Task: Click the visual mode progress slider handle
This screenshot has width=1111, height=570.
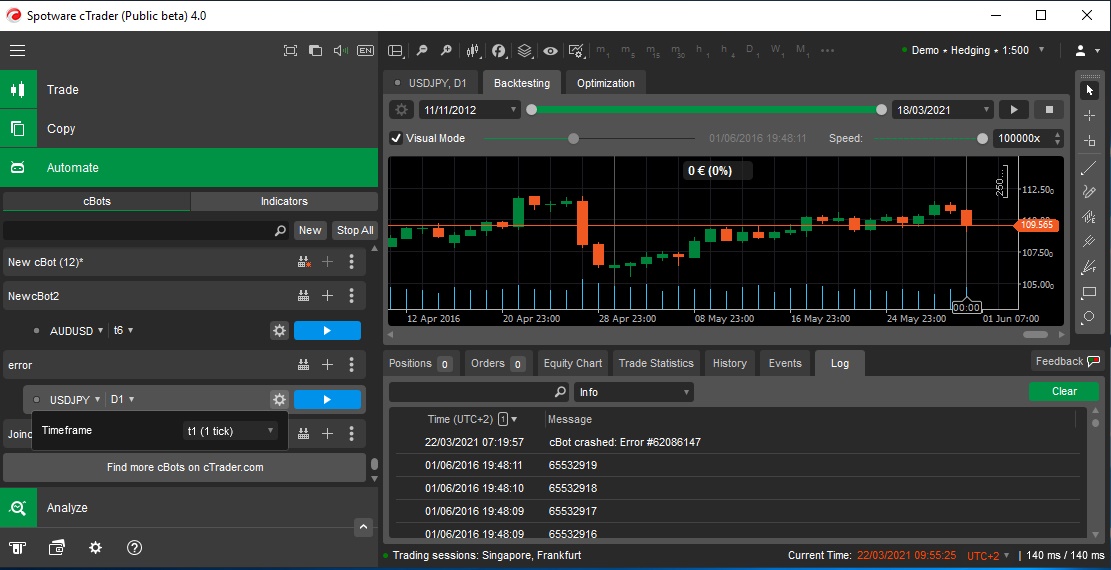Action: 573,138
